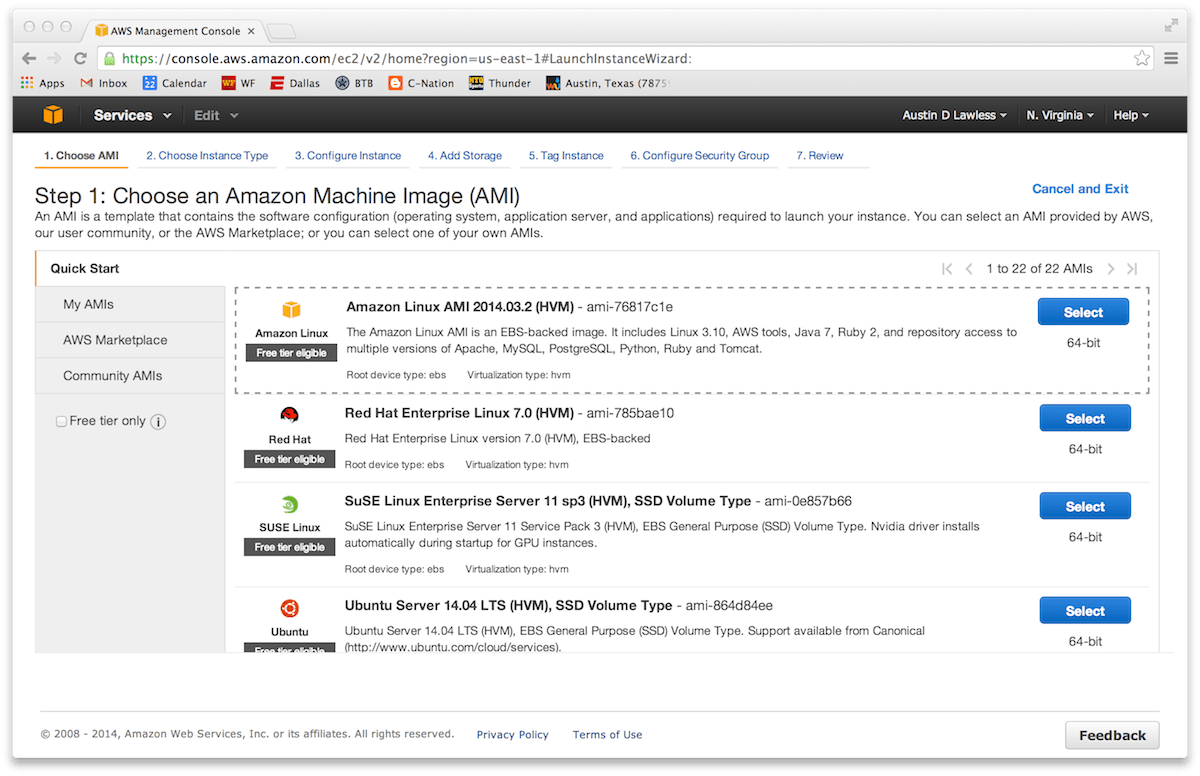1200x776 pixels.
Task: Select the 1. Choose AMI step tab
Action: coord(81,156)
